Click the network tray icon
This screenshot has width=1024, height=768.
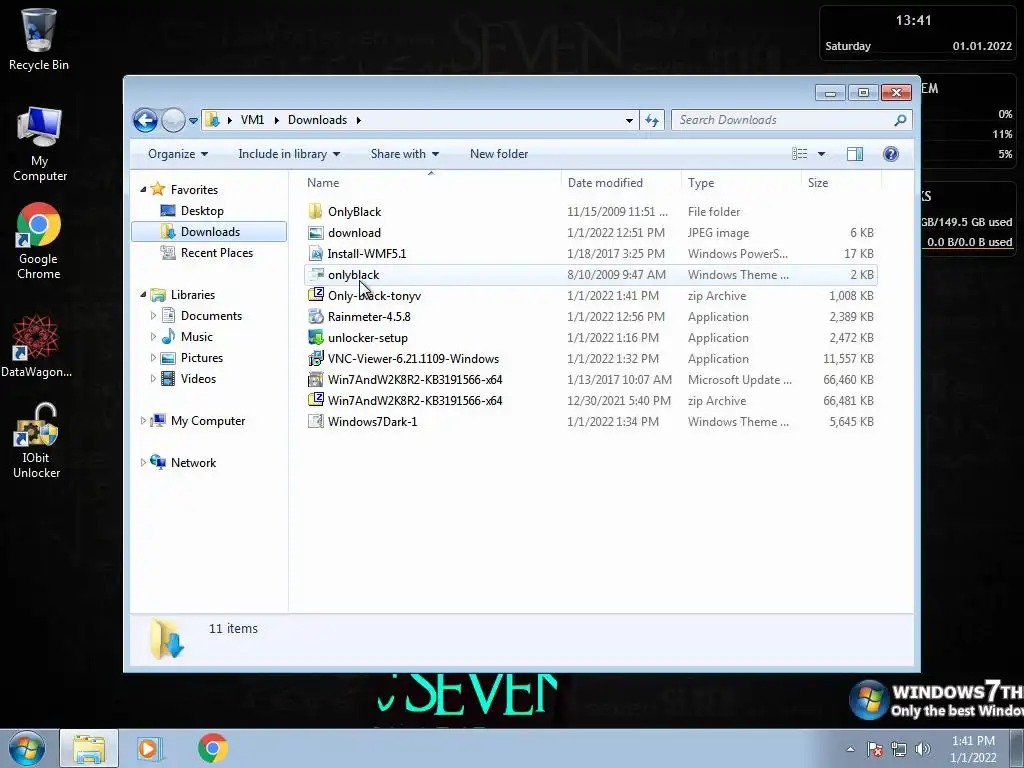[899, 749]
